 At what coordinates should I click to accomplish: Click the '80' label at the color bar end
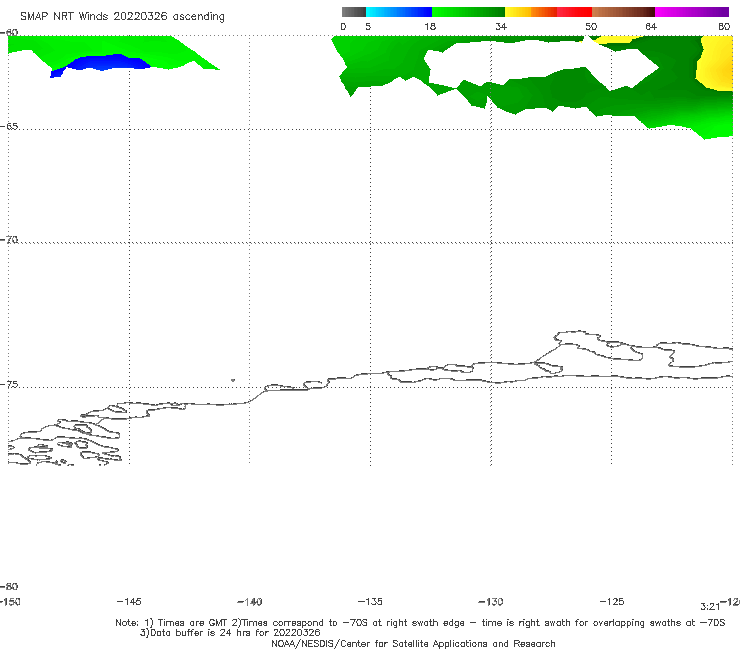[x=724, y=26]
